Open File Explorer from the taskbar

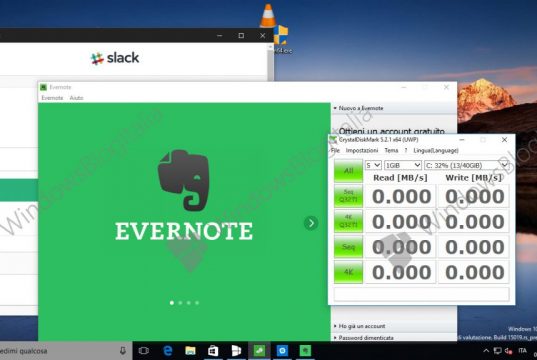click(x=190, y=351)
